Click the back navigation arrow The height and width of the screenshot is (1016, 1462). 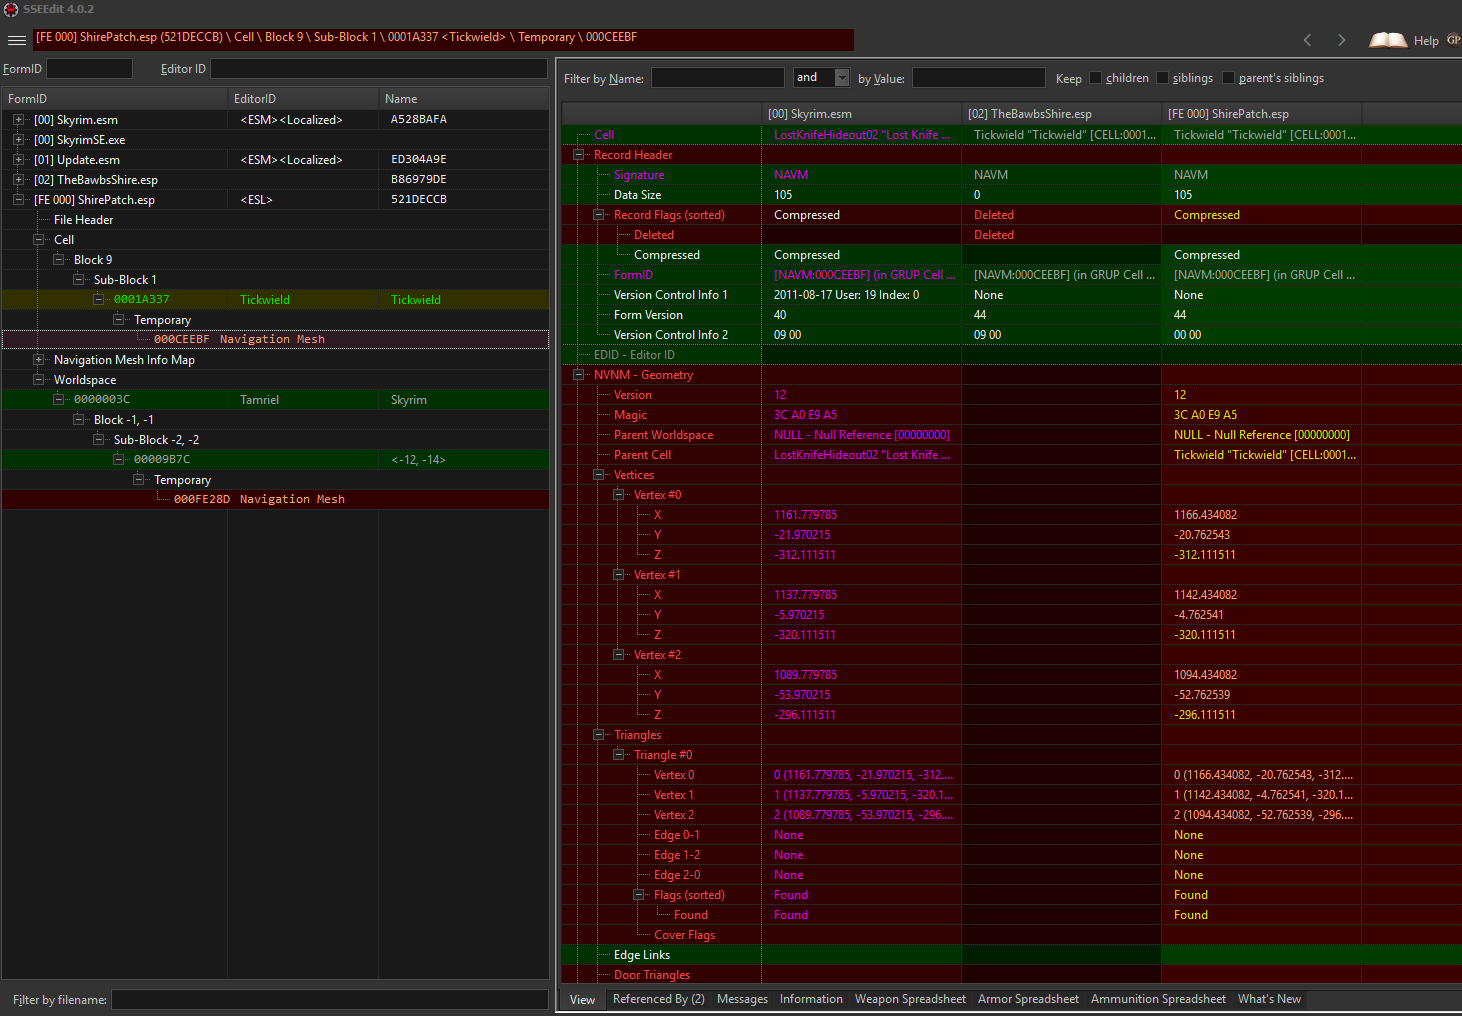1307,40
